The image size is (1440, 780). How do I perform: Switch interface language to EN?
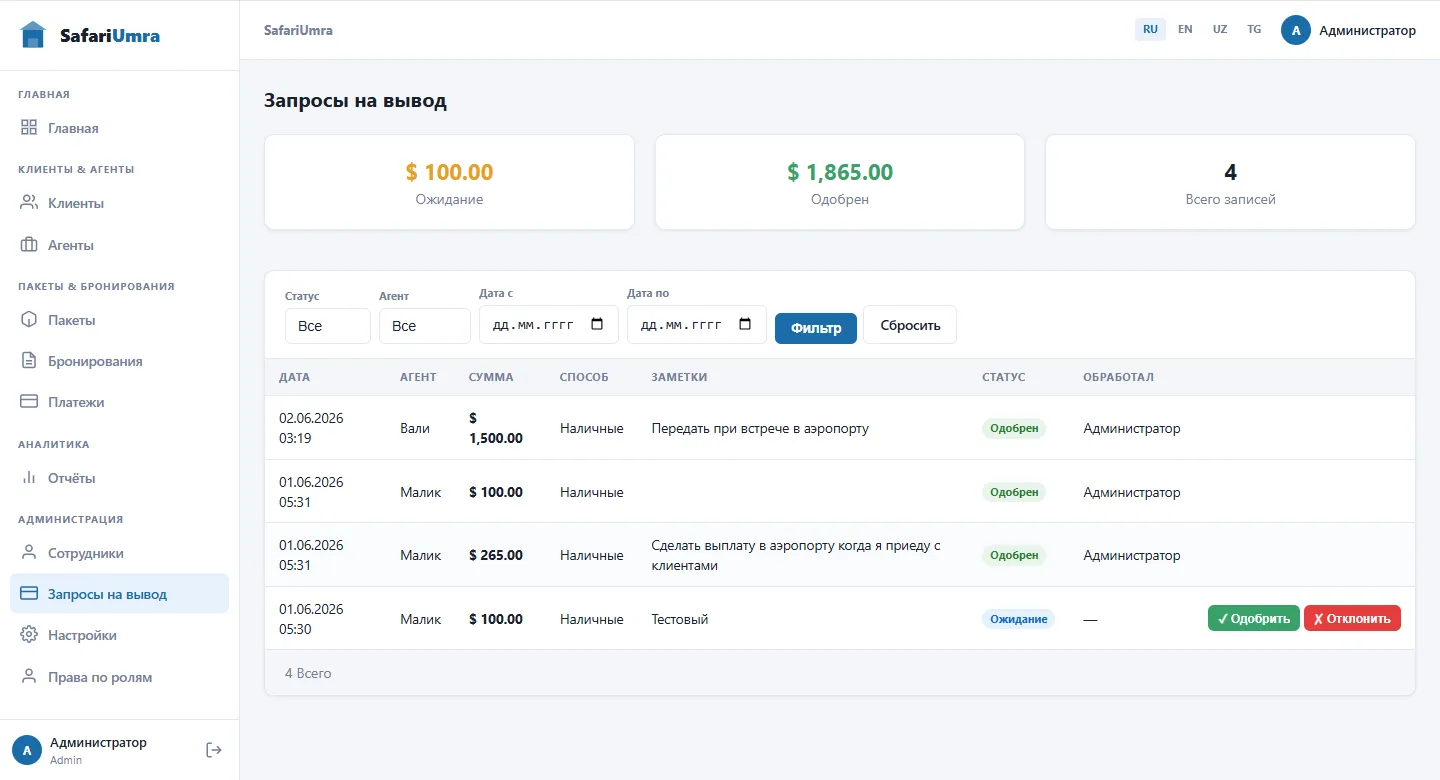[x=1185, y=30]
